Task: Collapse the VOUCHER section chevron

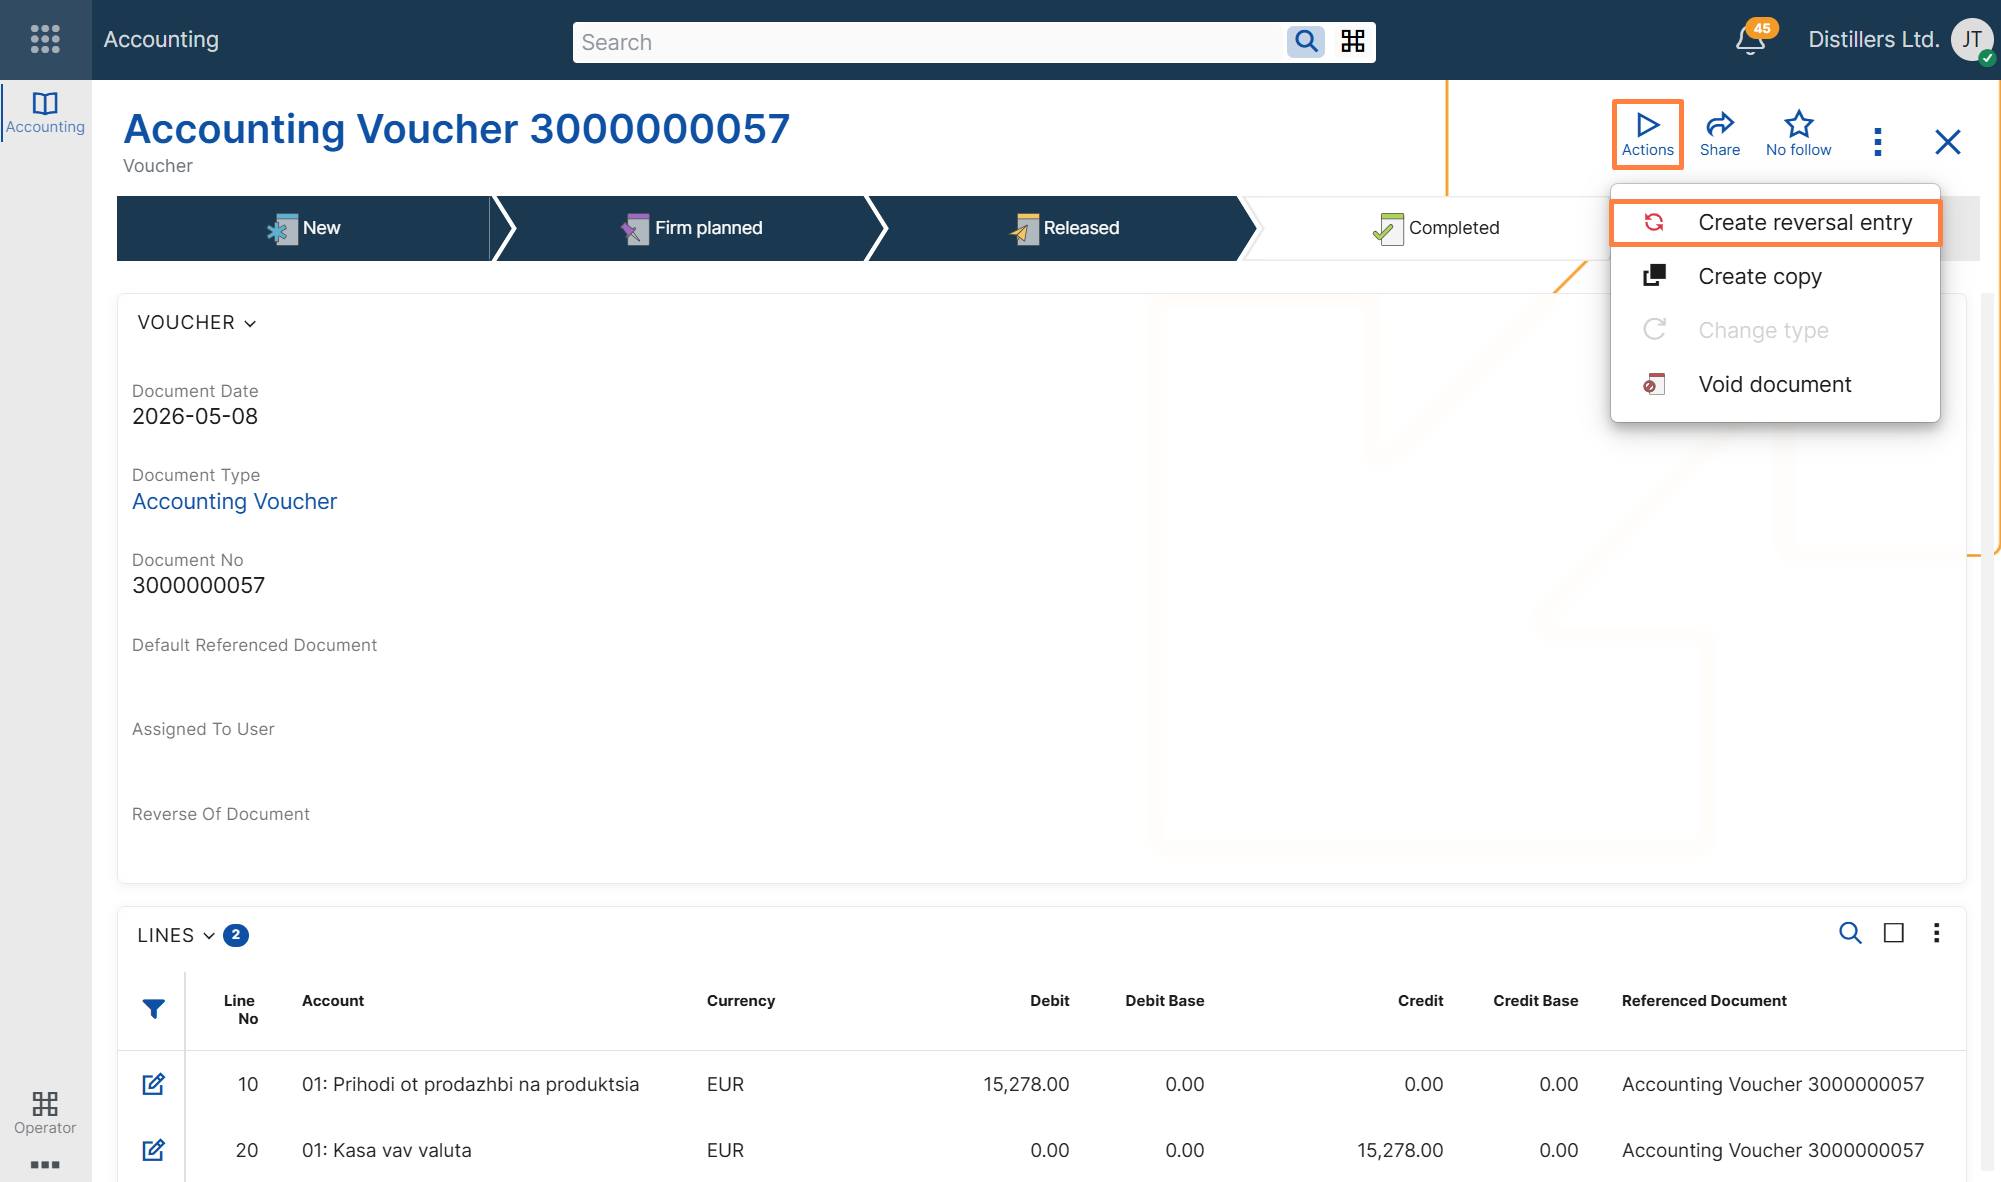Action: coord(250,323)
